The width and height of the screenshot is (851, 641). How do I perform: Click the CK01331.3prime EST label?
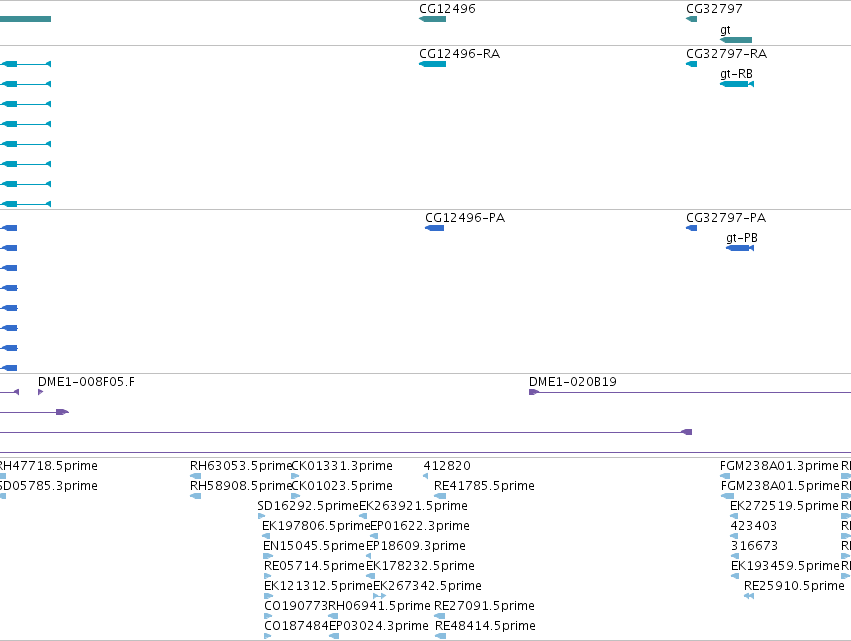click(x=342, y=466)
